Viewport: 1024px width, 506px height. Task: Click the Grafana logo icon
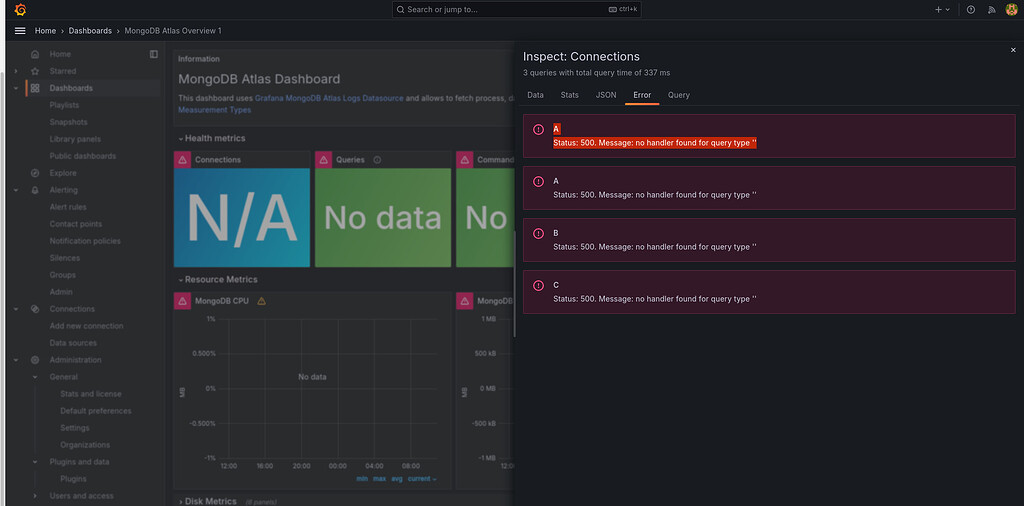(19, 10)
